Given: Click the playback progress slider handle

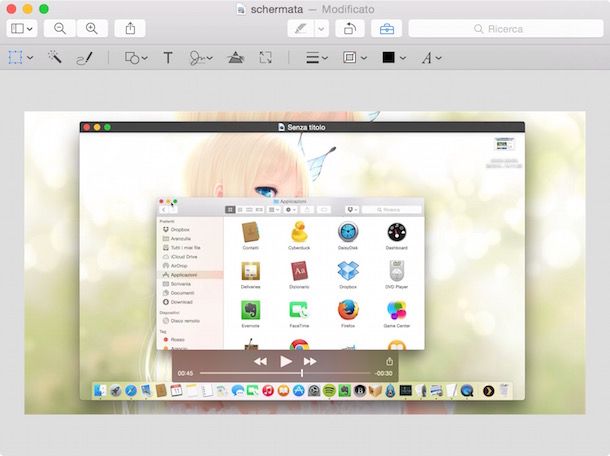Looking at the screenshot, I should (302, 373).
